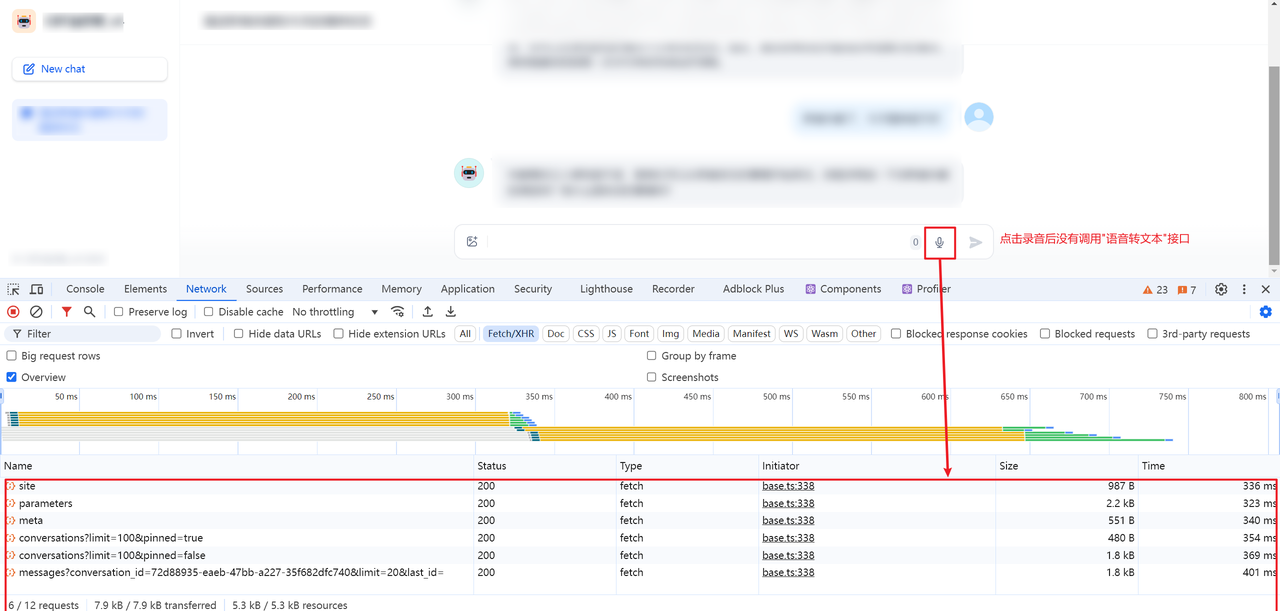Filter requests by JS type
Image resolution: width=1280 pixels, height=611 pixels.
coord(611,334)
